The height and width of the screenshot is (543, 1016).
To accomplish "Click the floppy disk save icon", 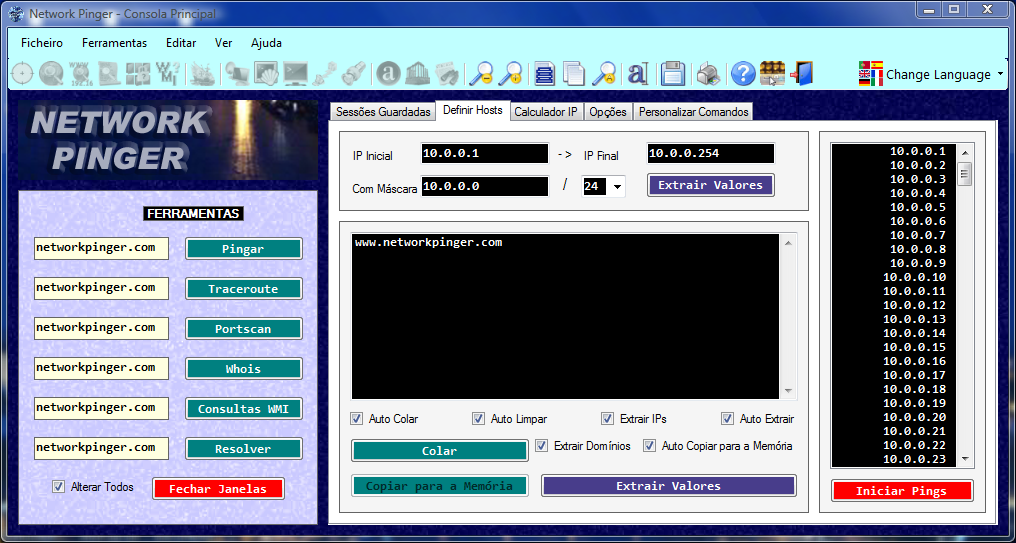I will [673, 73].
